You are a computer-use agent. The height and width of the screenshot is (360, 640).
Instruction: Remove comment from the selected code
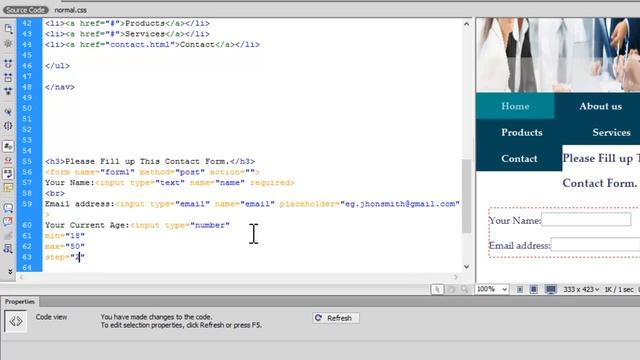click(8, 222)
